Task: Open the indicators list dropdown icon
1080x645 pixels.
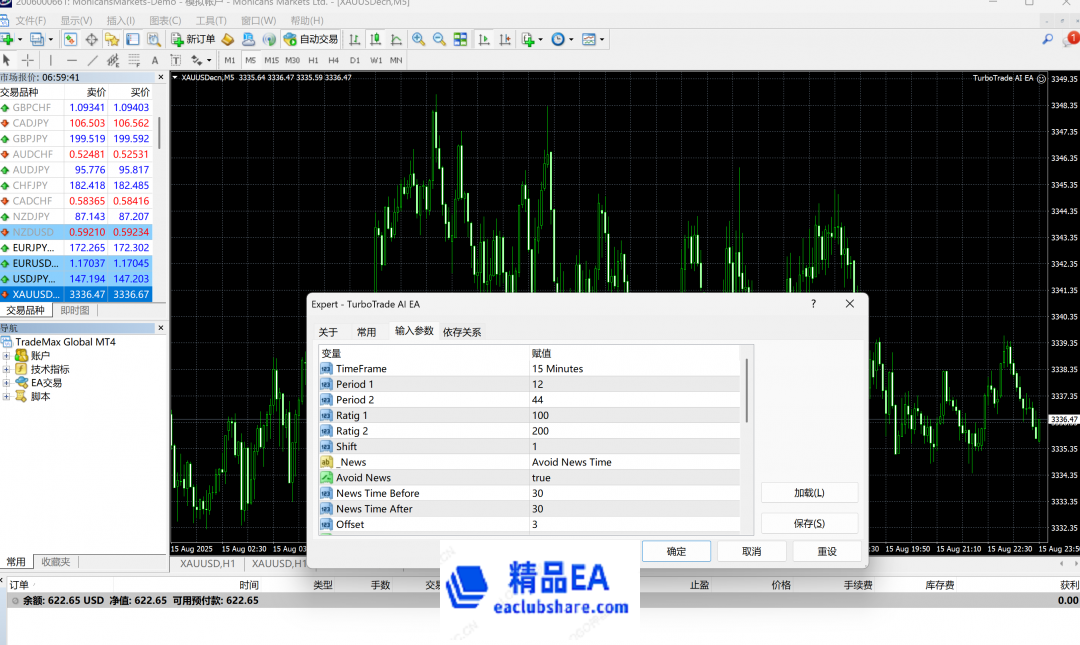Action: tap(532, 39)
